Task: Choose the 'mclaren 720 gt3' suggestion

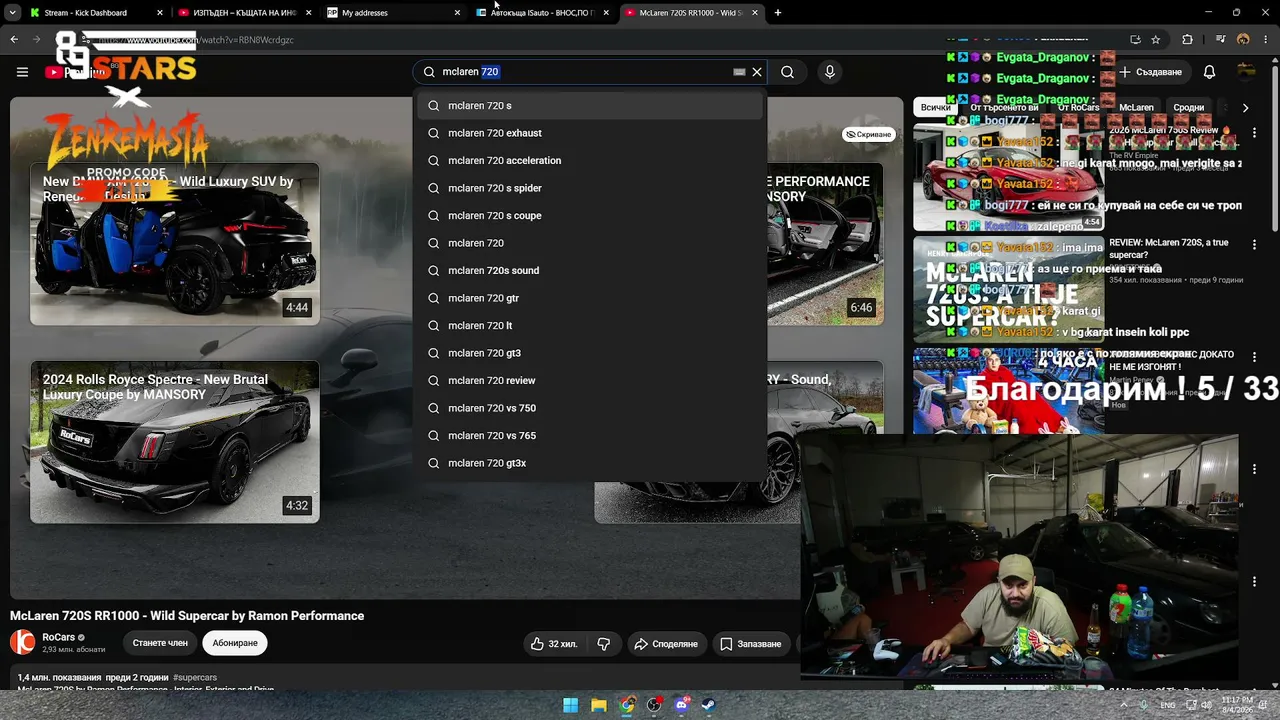Action: pyautogui.click(x=591, y=353)
